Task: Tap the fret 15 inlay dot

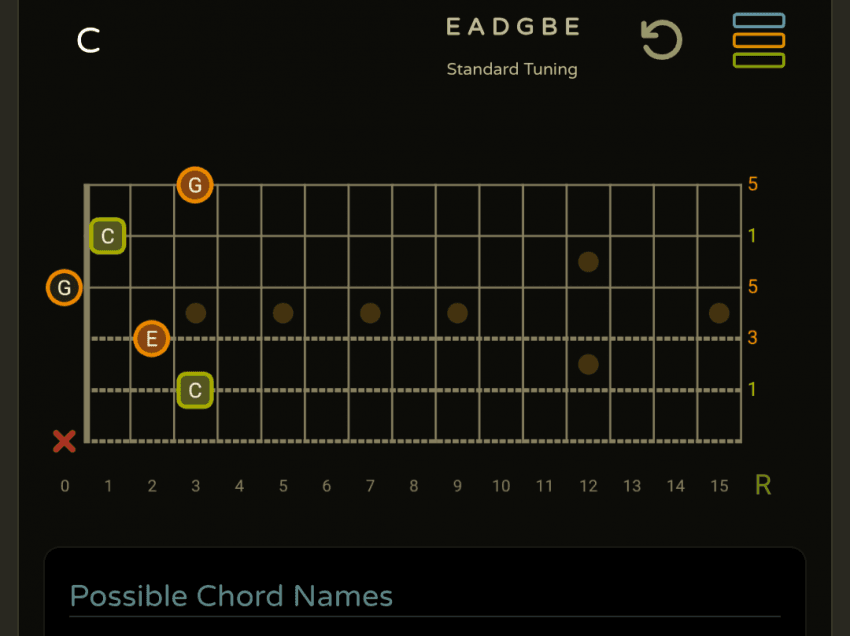Action: pos(719,313)
